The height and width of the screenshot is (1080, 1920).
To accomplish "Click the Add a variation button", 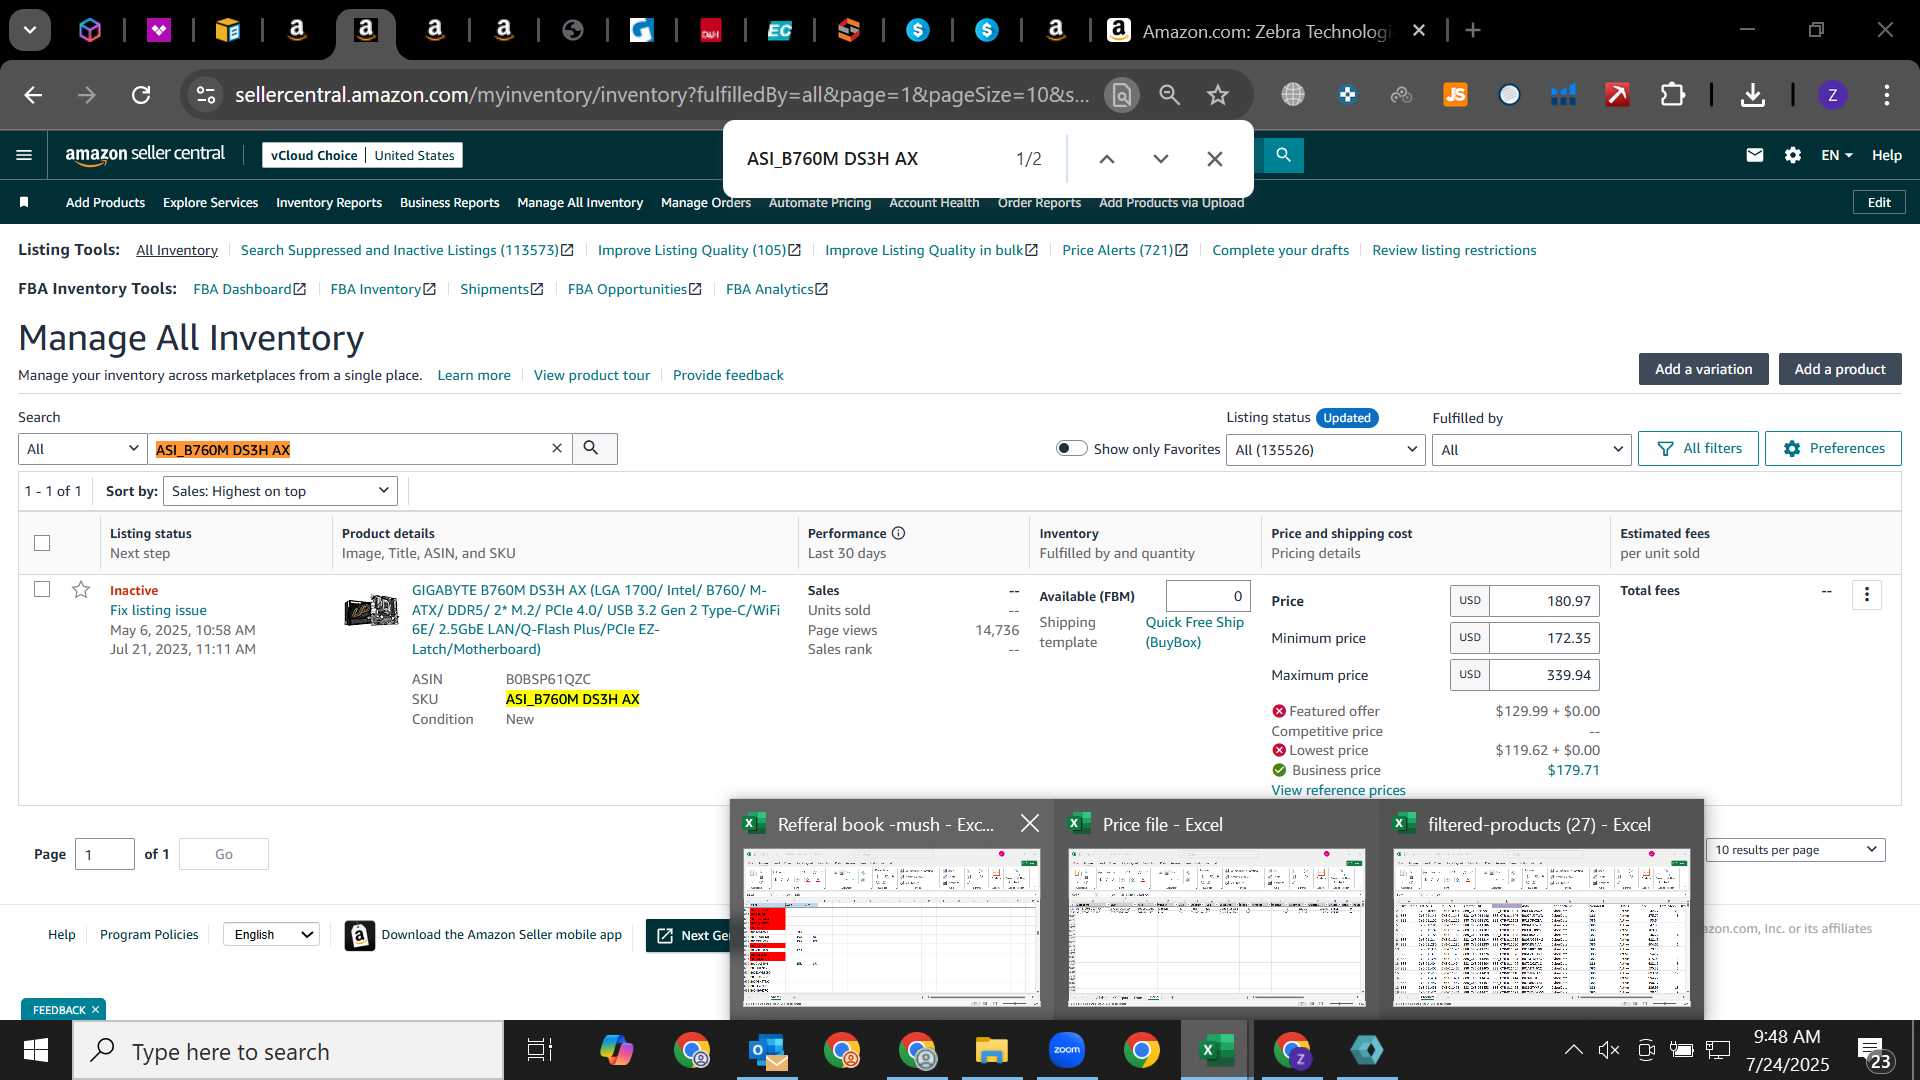I will click(x=1703, y=369).
